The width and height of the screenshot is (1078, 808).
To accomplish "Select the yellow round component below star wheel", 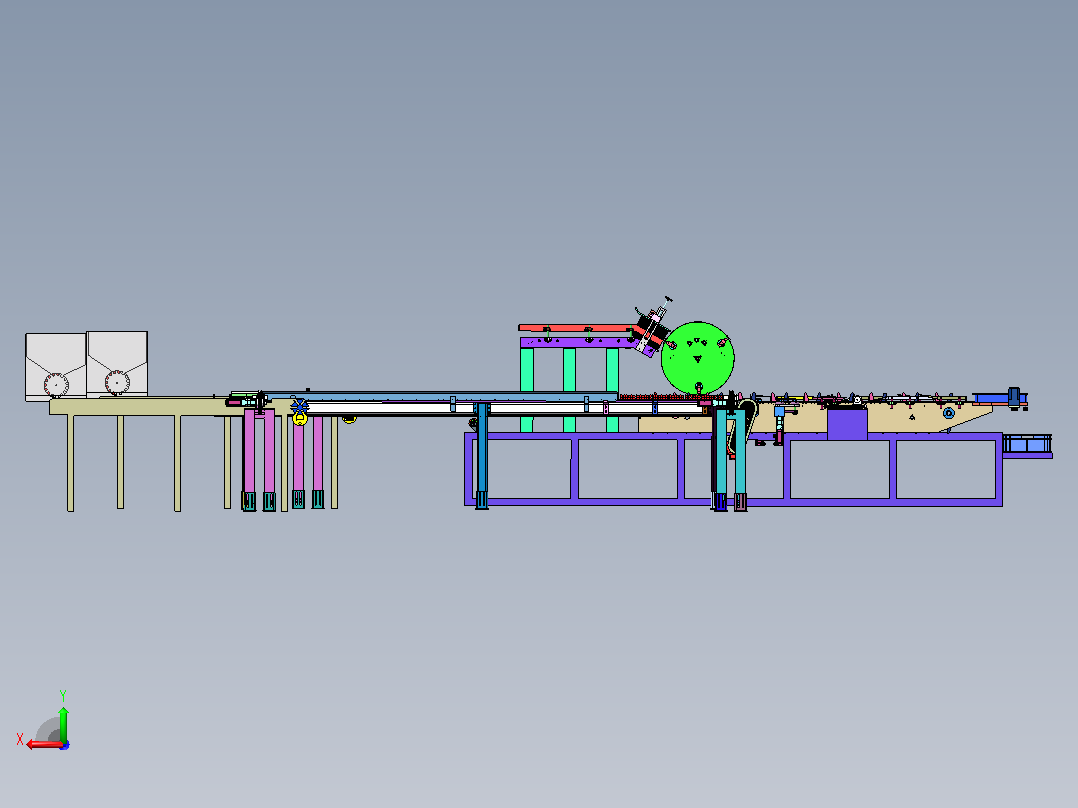I will coord(300,418).
